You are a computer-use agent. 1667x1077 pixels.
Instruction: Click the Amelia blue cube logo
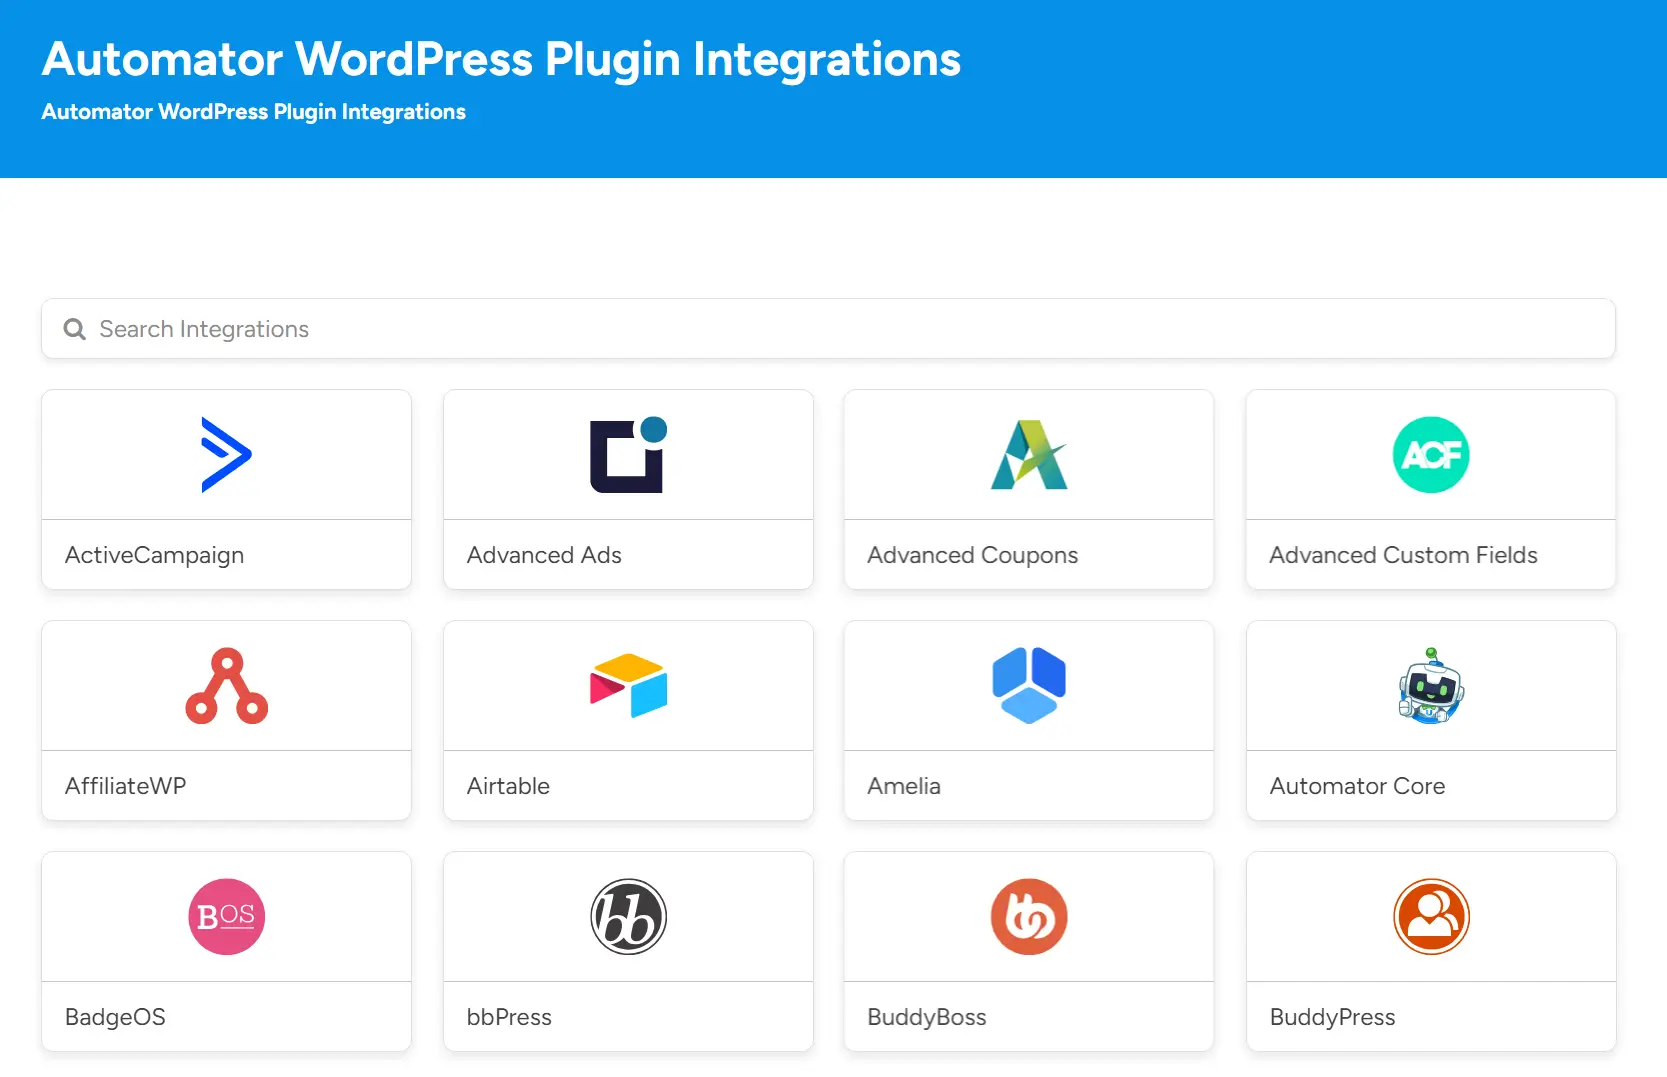(x=1029, y=686)
